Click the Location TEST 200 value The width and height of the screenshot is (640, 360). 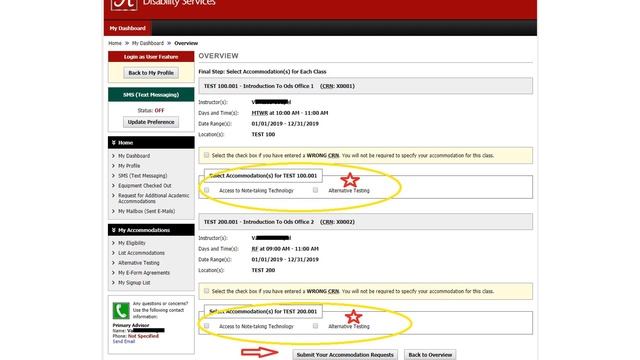[x=263, y=270]
